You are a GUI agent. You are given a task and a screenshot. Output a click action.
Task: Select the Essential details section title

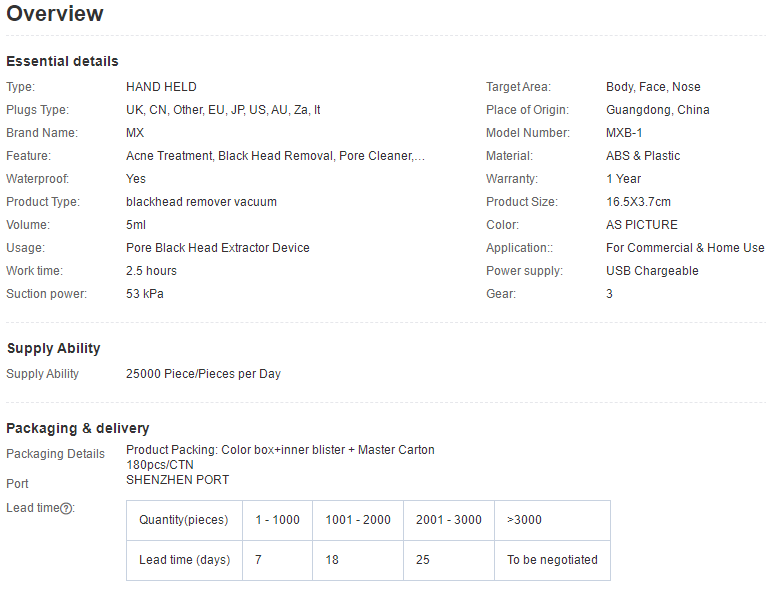[x=62, y=61]
